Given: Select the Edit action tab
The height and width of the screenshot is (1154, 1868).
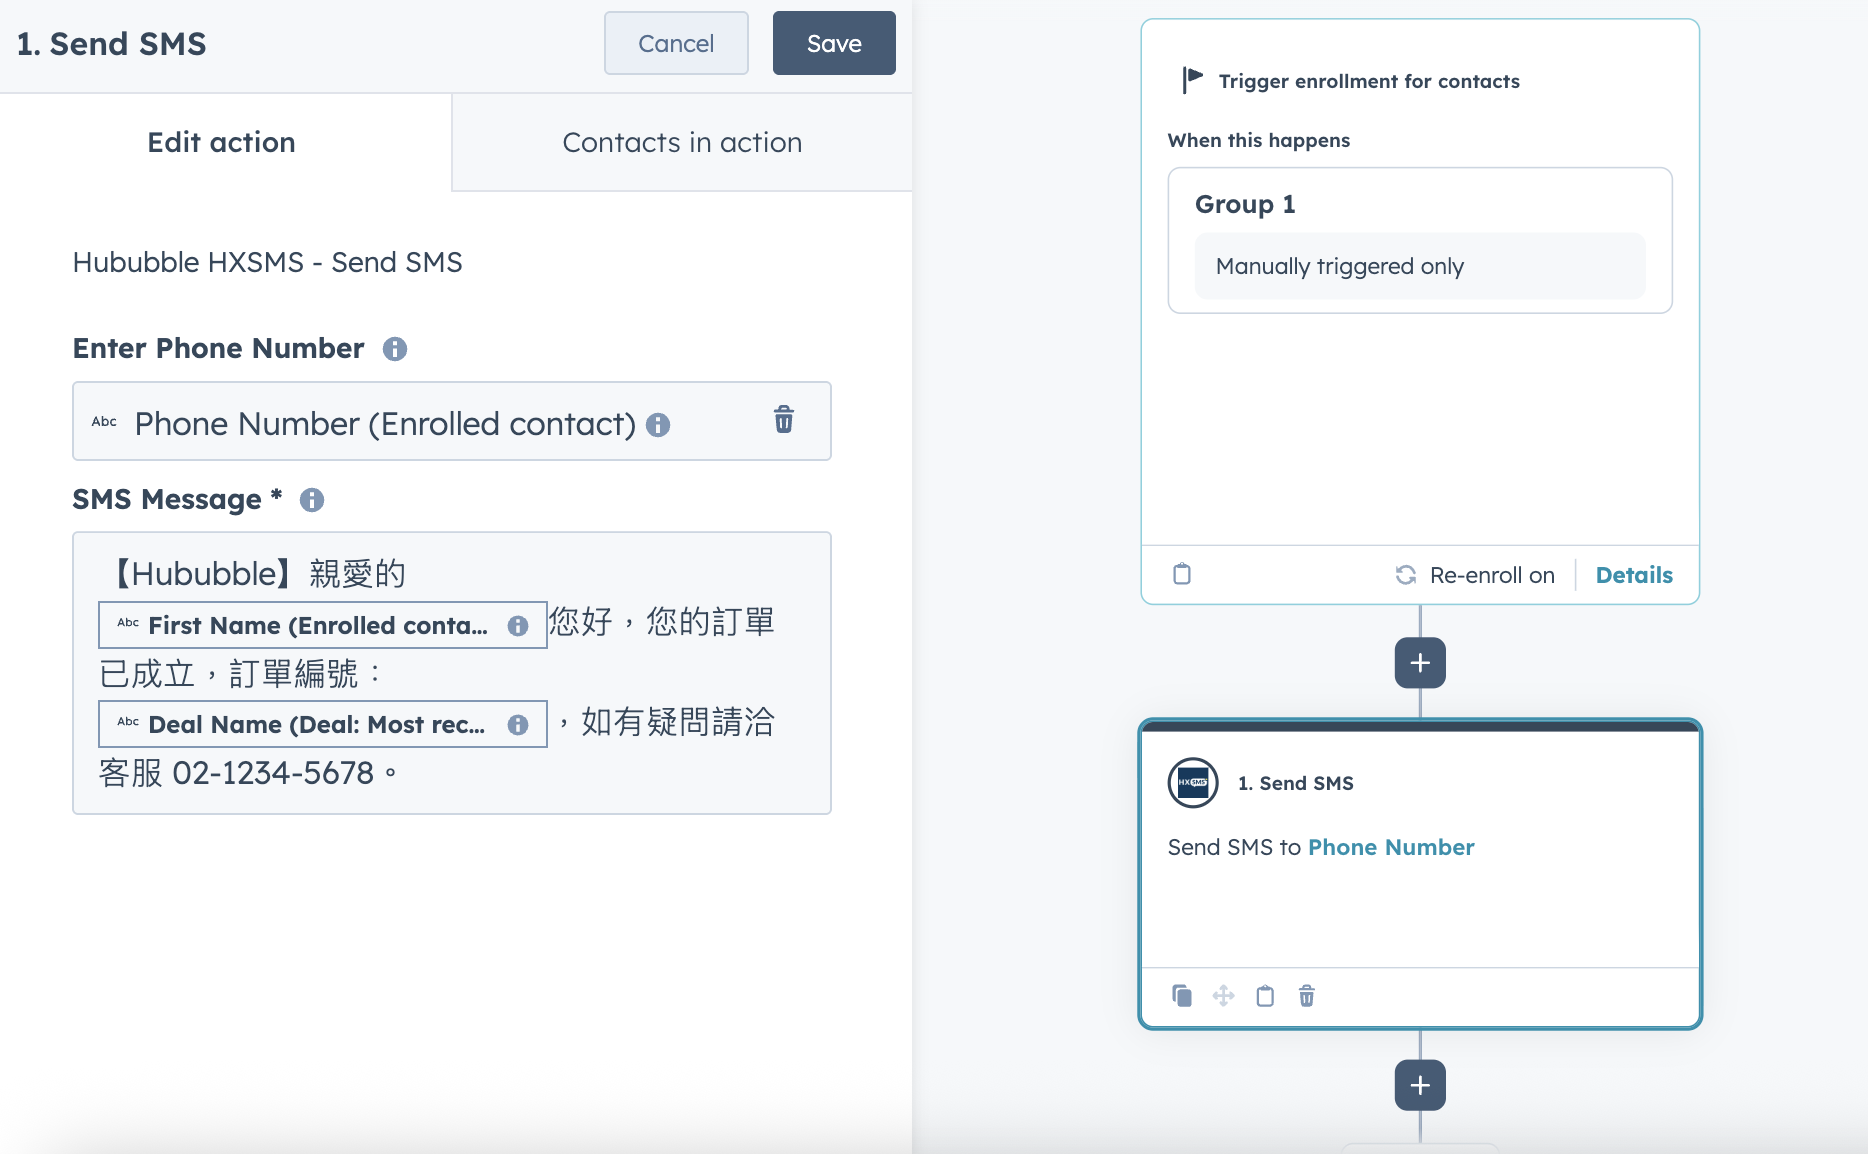Looking at the screenshot, I should pyautogui.click(x=221, y=143).
